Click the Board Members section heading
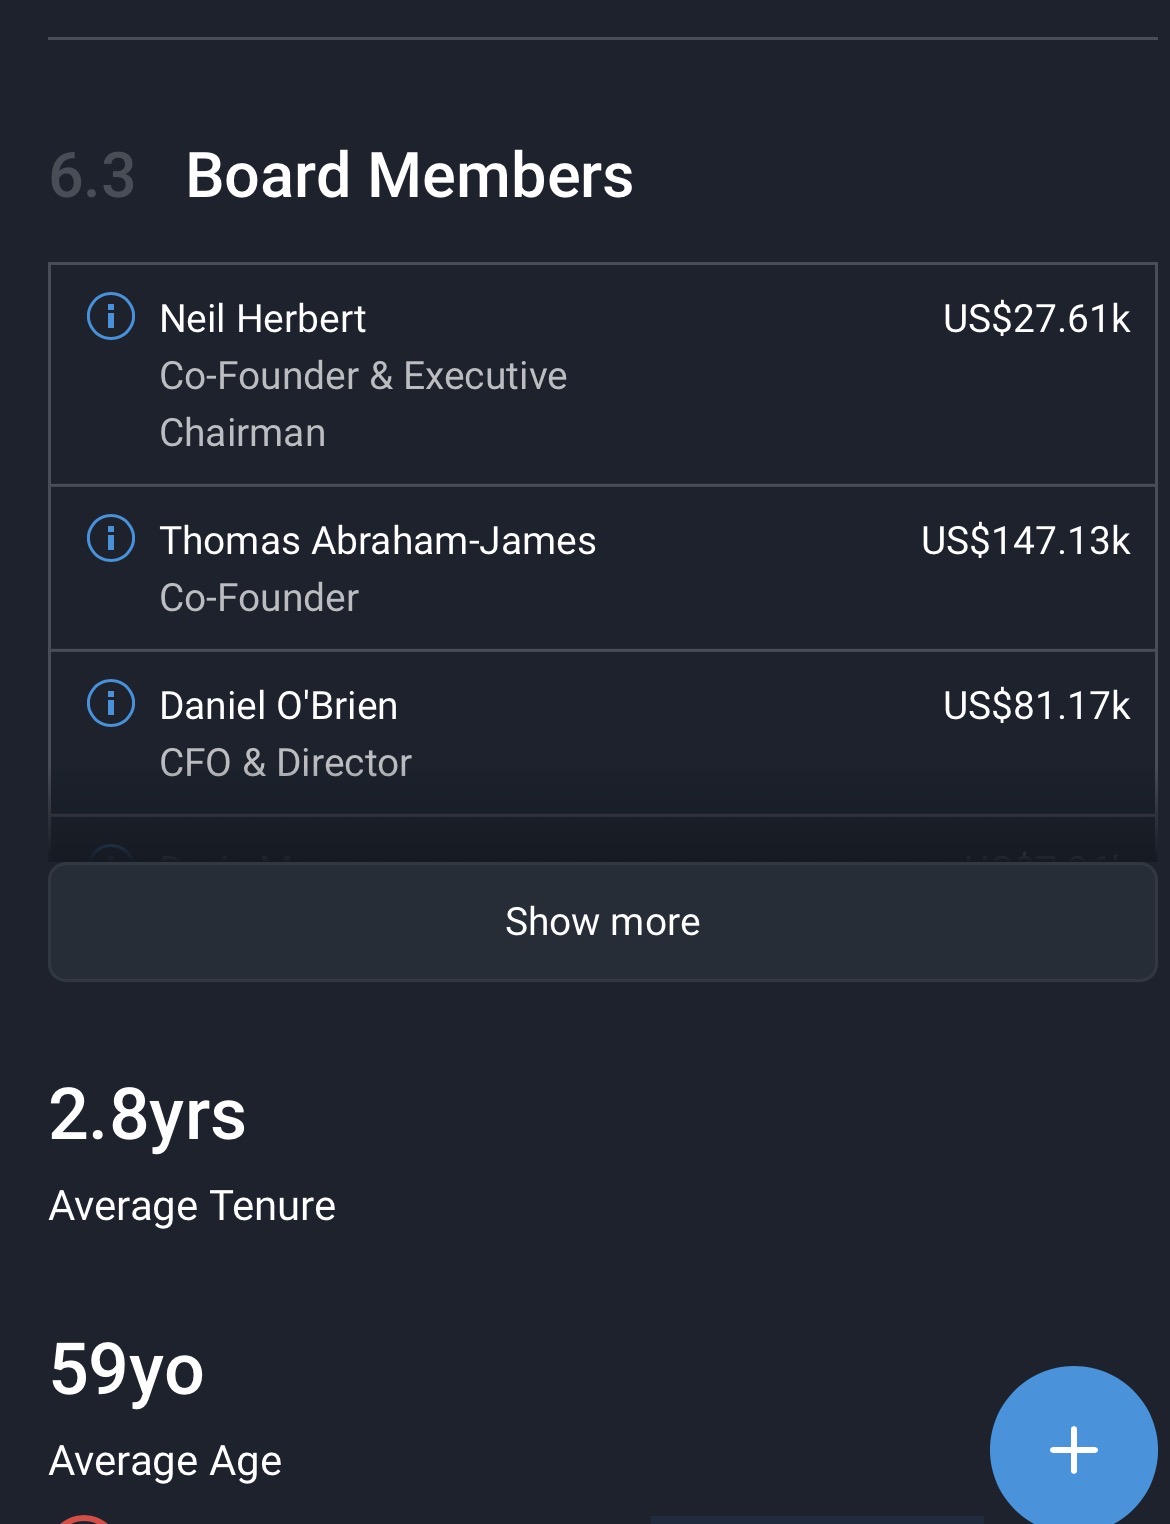The image size is (1170, 1524). [409, 176]
